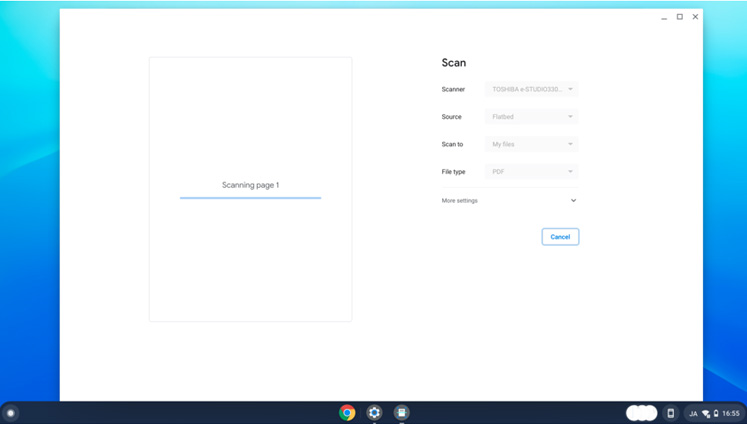Open the File type dropdown showing PDF
Image resolution: width=747 pixels, height=424 pixels.
532,172
